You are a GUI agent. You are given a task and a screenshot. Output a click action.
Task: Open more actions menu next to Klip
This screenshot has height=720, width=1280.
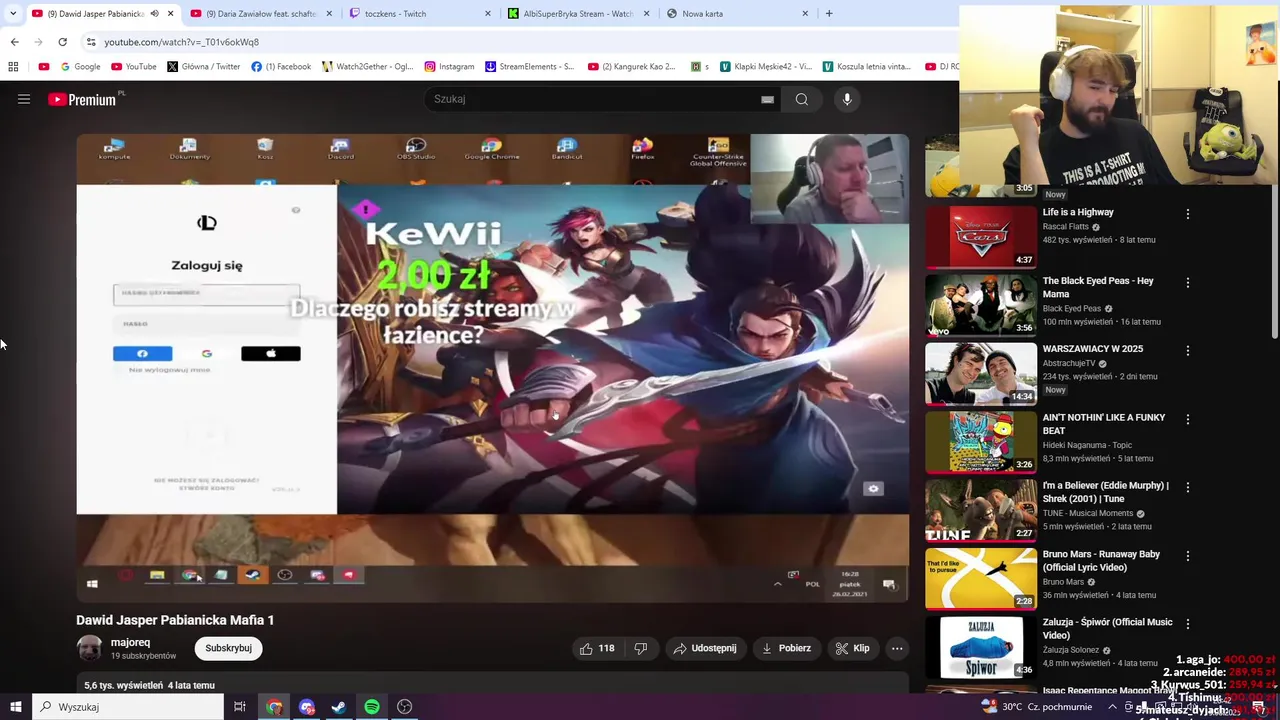coord(897,648)
